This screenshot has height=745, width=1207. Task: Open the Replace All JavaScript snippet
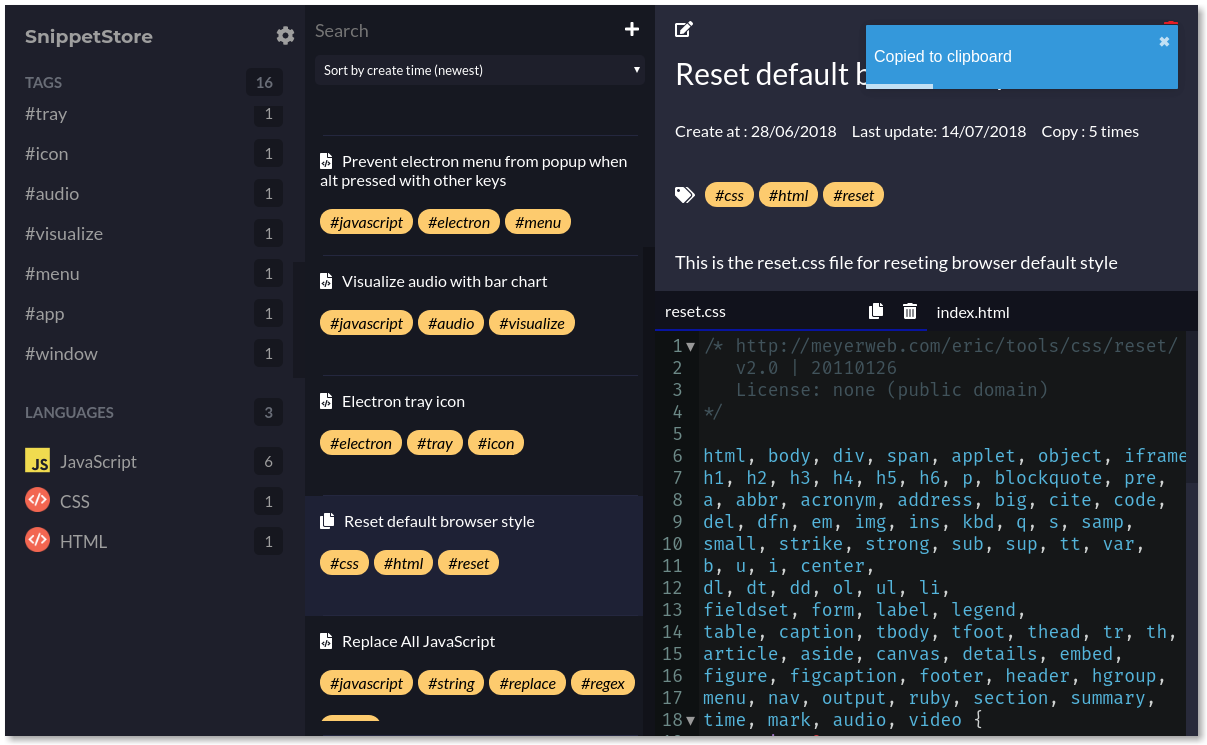click(x=419, y=641)
